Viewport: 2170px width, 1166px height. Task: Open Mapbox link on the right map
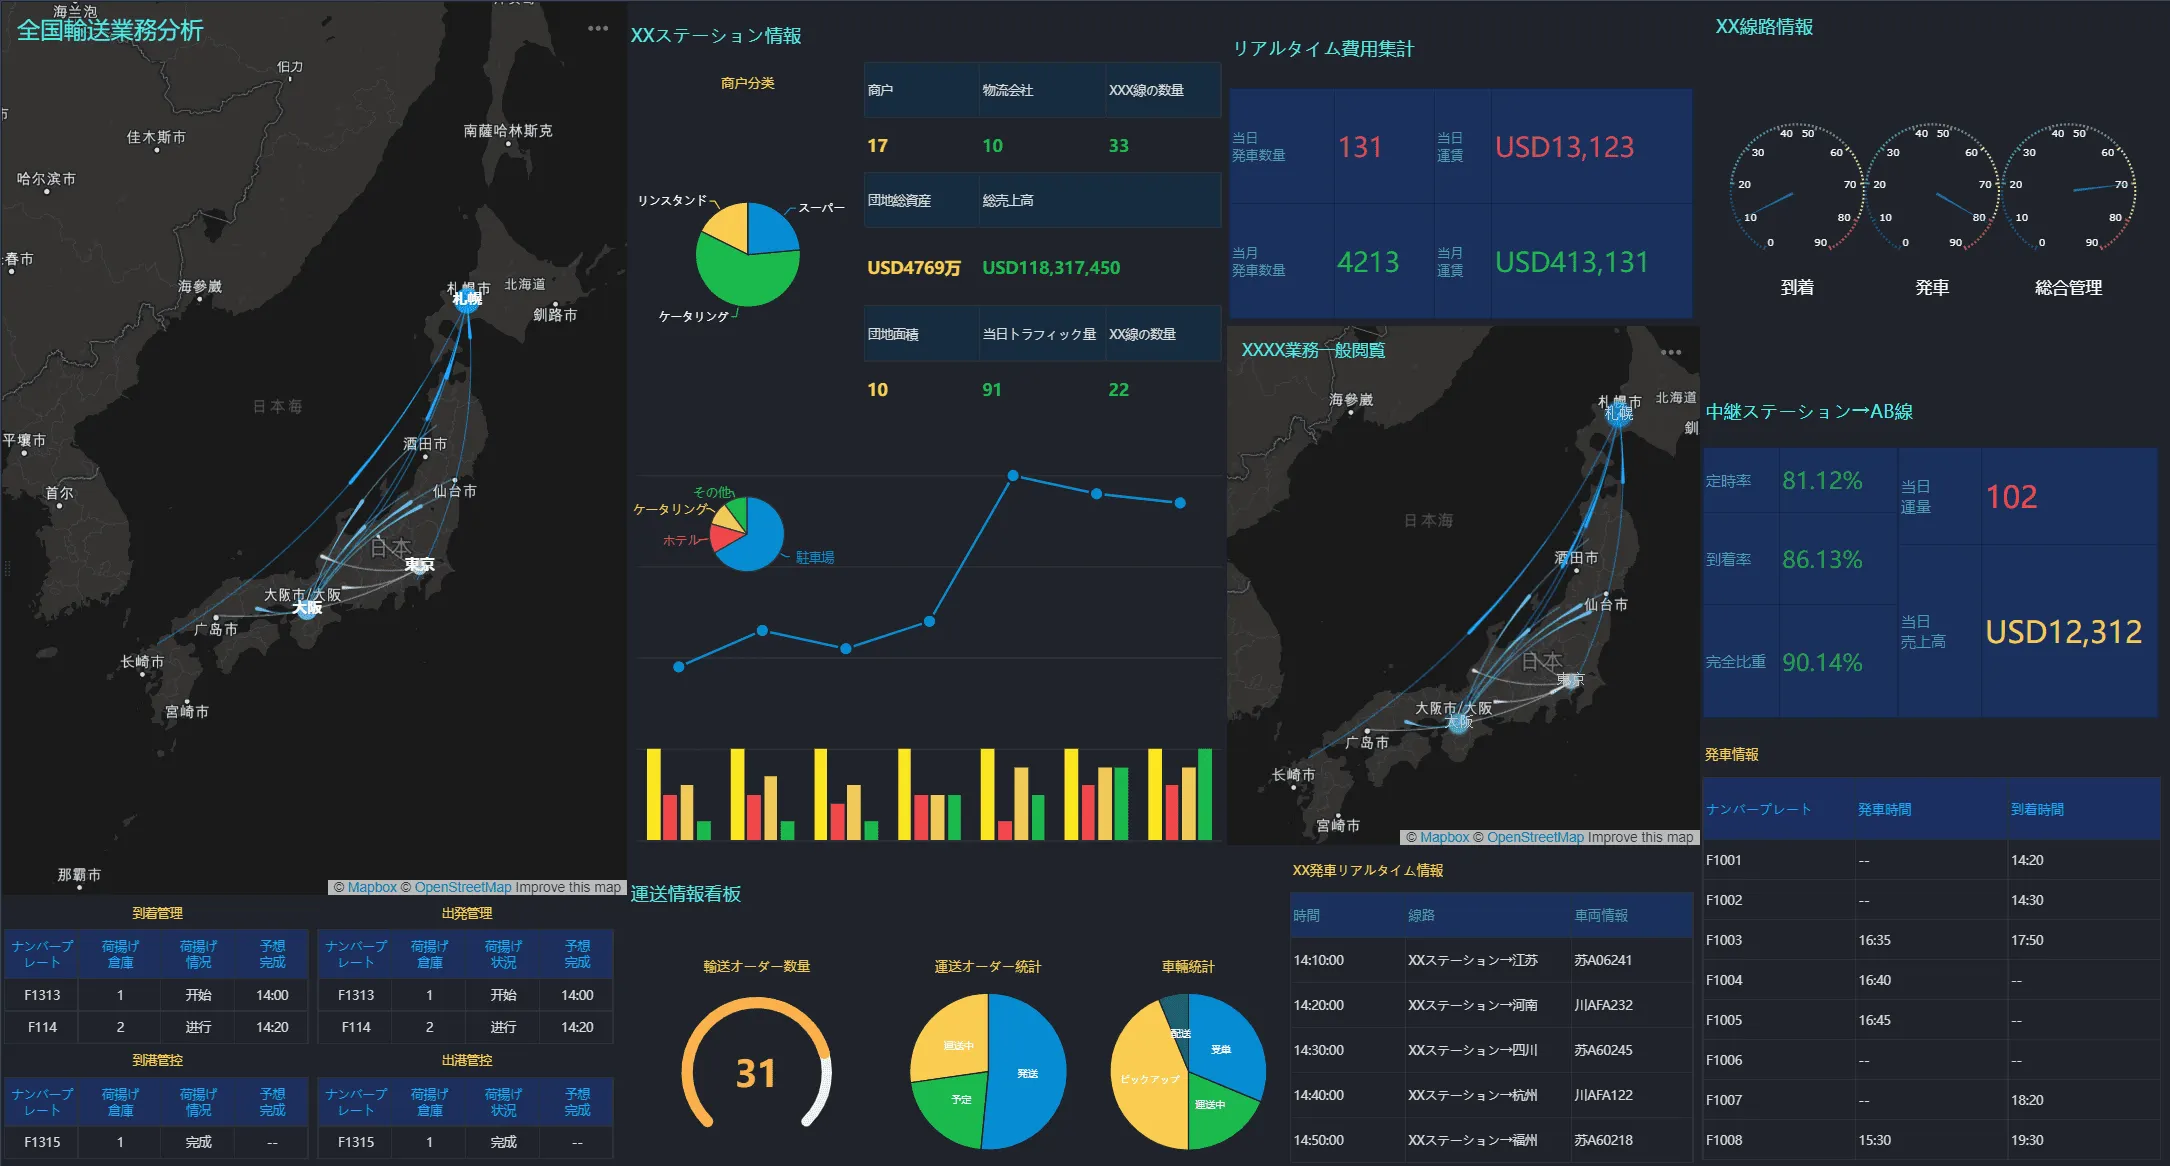[x=1444, y=837]
